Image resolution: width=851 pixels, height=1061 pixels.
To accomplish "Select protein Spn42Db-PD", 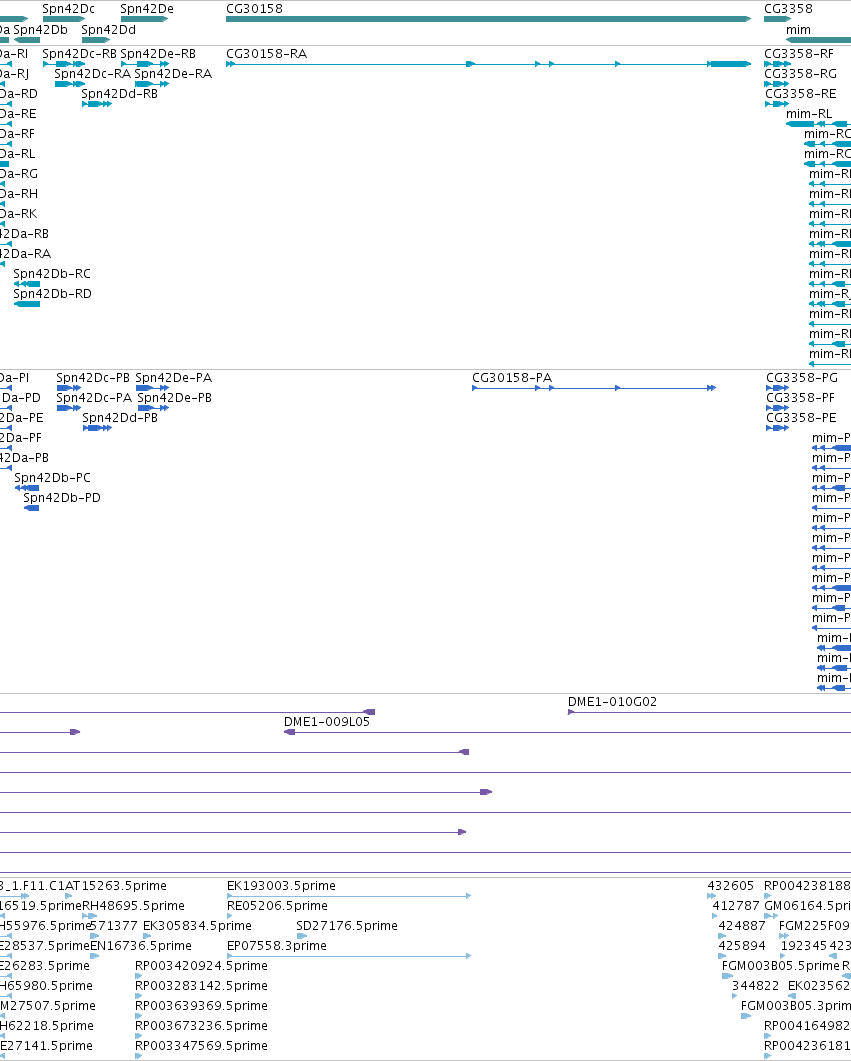I will pos(62,497).
